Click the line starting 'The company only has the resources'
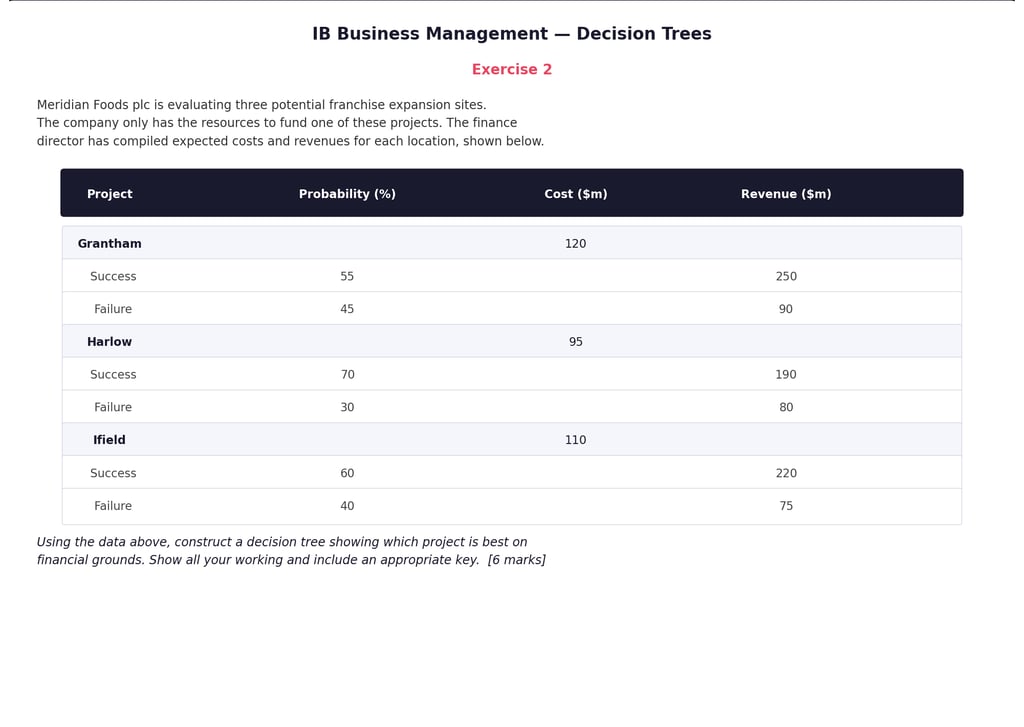Viewport: 1024px width, 727px height. 277,123
